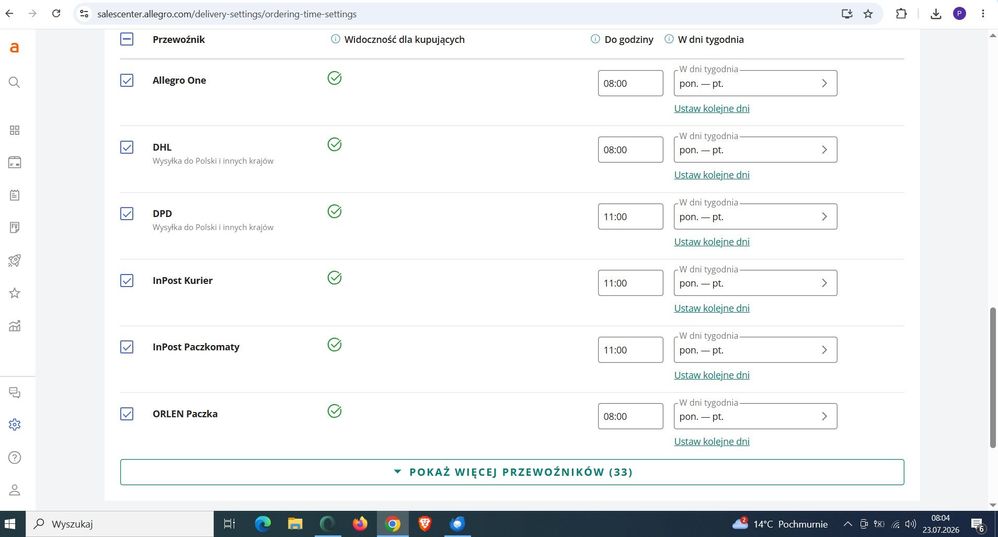Click Ustaw kolejne dni for ORLEN Paczka

[x=712, y=442]
